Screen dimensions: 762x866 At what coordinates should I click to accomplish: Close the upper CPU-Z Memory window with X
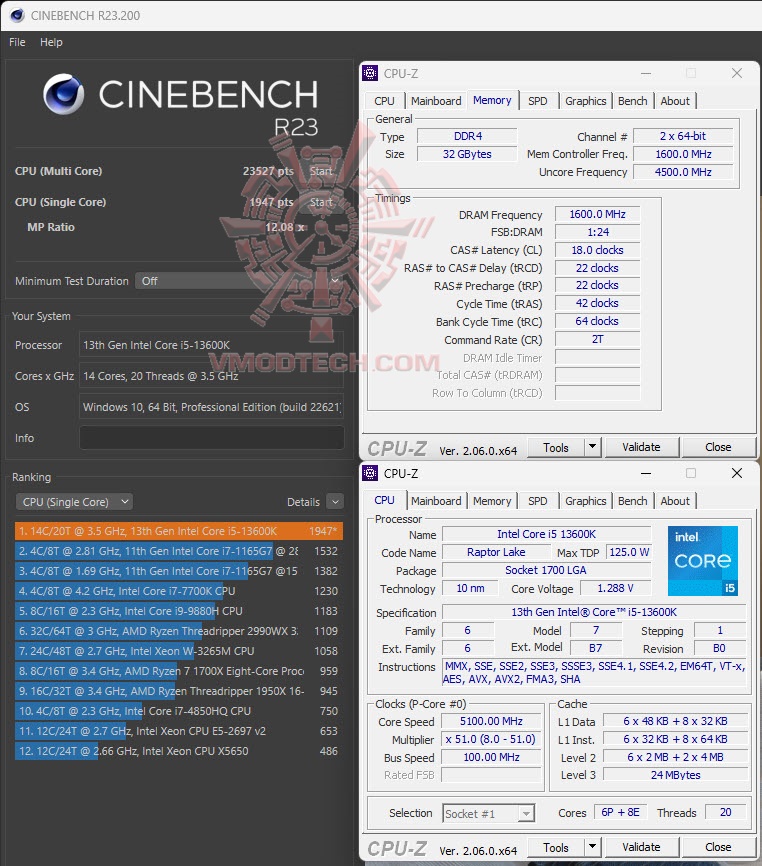click(x=737, y=73)
